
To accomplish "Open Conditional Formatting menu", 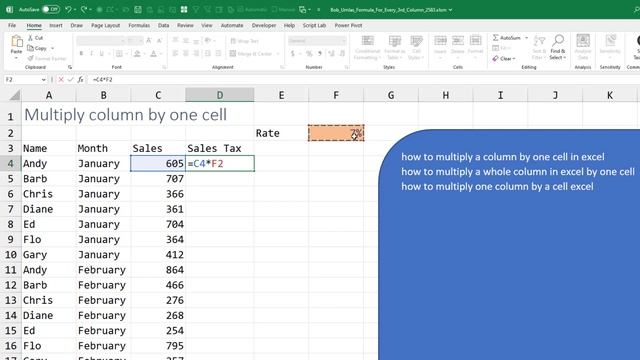I will (x=367, y=47).
